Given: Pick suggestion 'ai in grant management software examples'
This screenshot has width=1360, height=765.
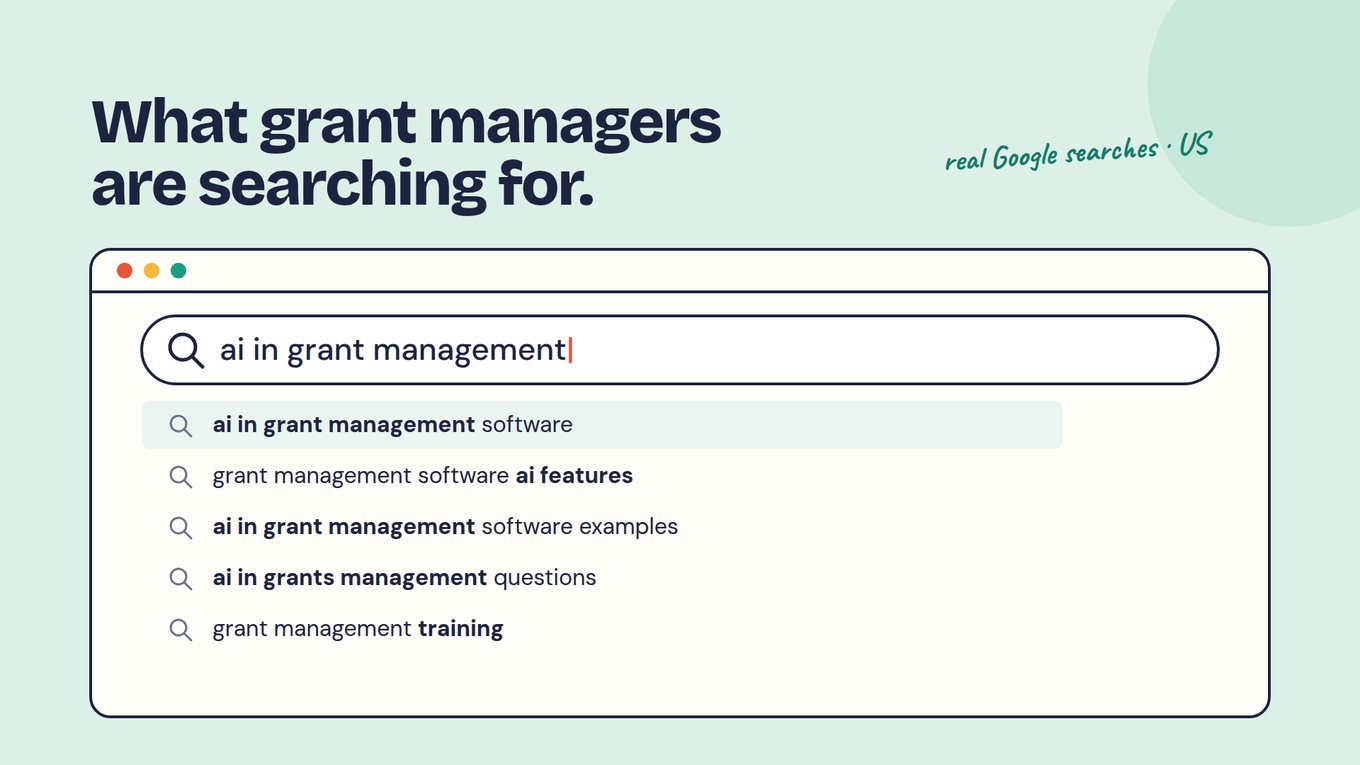Looking at the screenshot, I should pos(445,527).
